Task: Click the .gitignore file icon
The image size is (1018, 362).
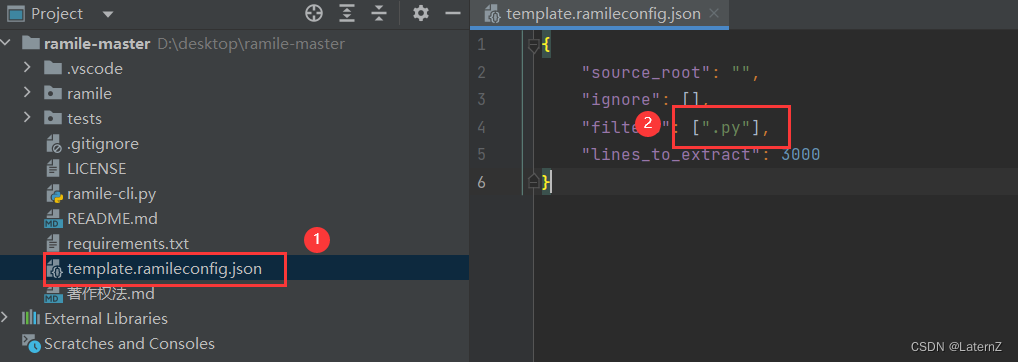Action: (53, 143)
